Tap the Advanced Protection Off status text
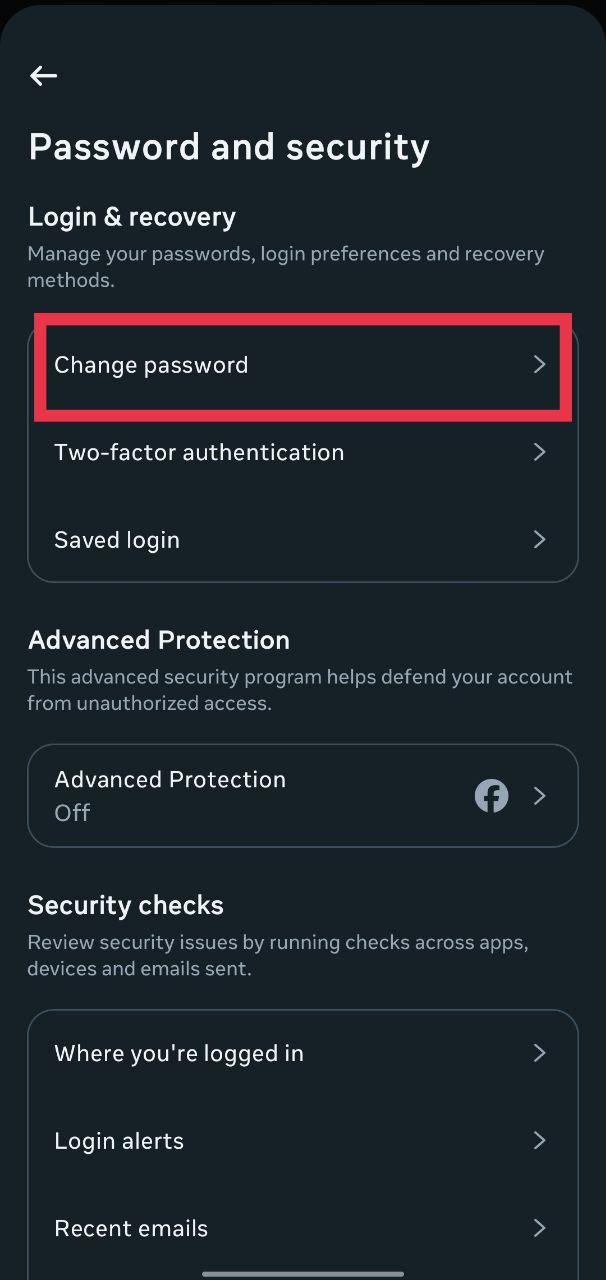This screenshot has width=606, height=1280. pyautogui.click(x=72, y=813)
